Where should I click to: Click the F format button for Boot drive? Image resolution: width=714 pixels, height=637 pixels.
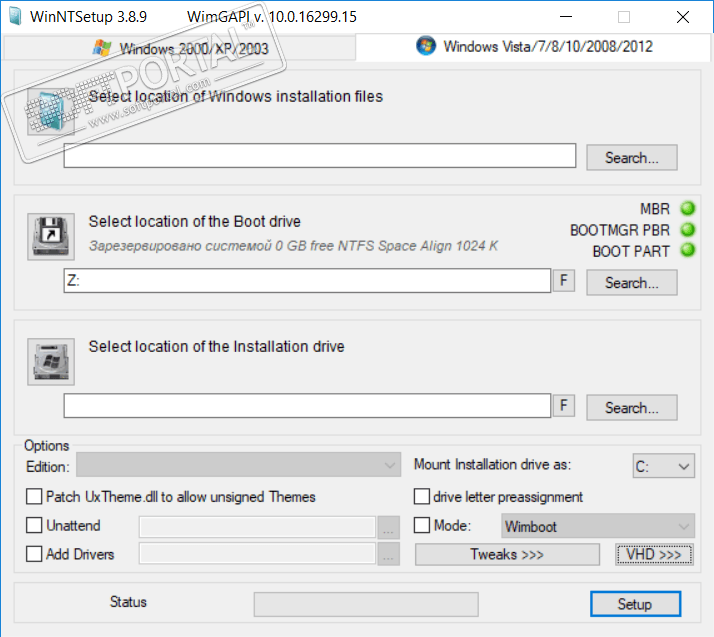(x=564, y=280)
